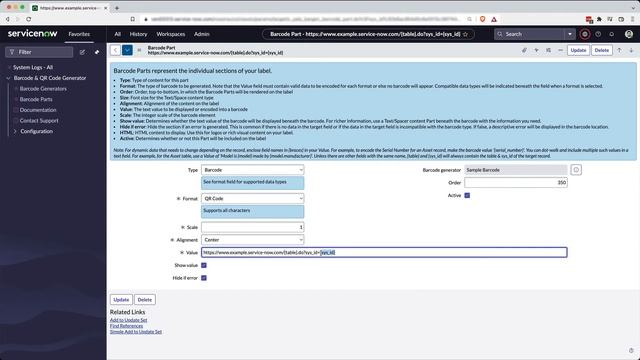640x360 pixels.
Task: Open Contact Support module
Action: click(39, 121)
